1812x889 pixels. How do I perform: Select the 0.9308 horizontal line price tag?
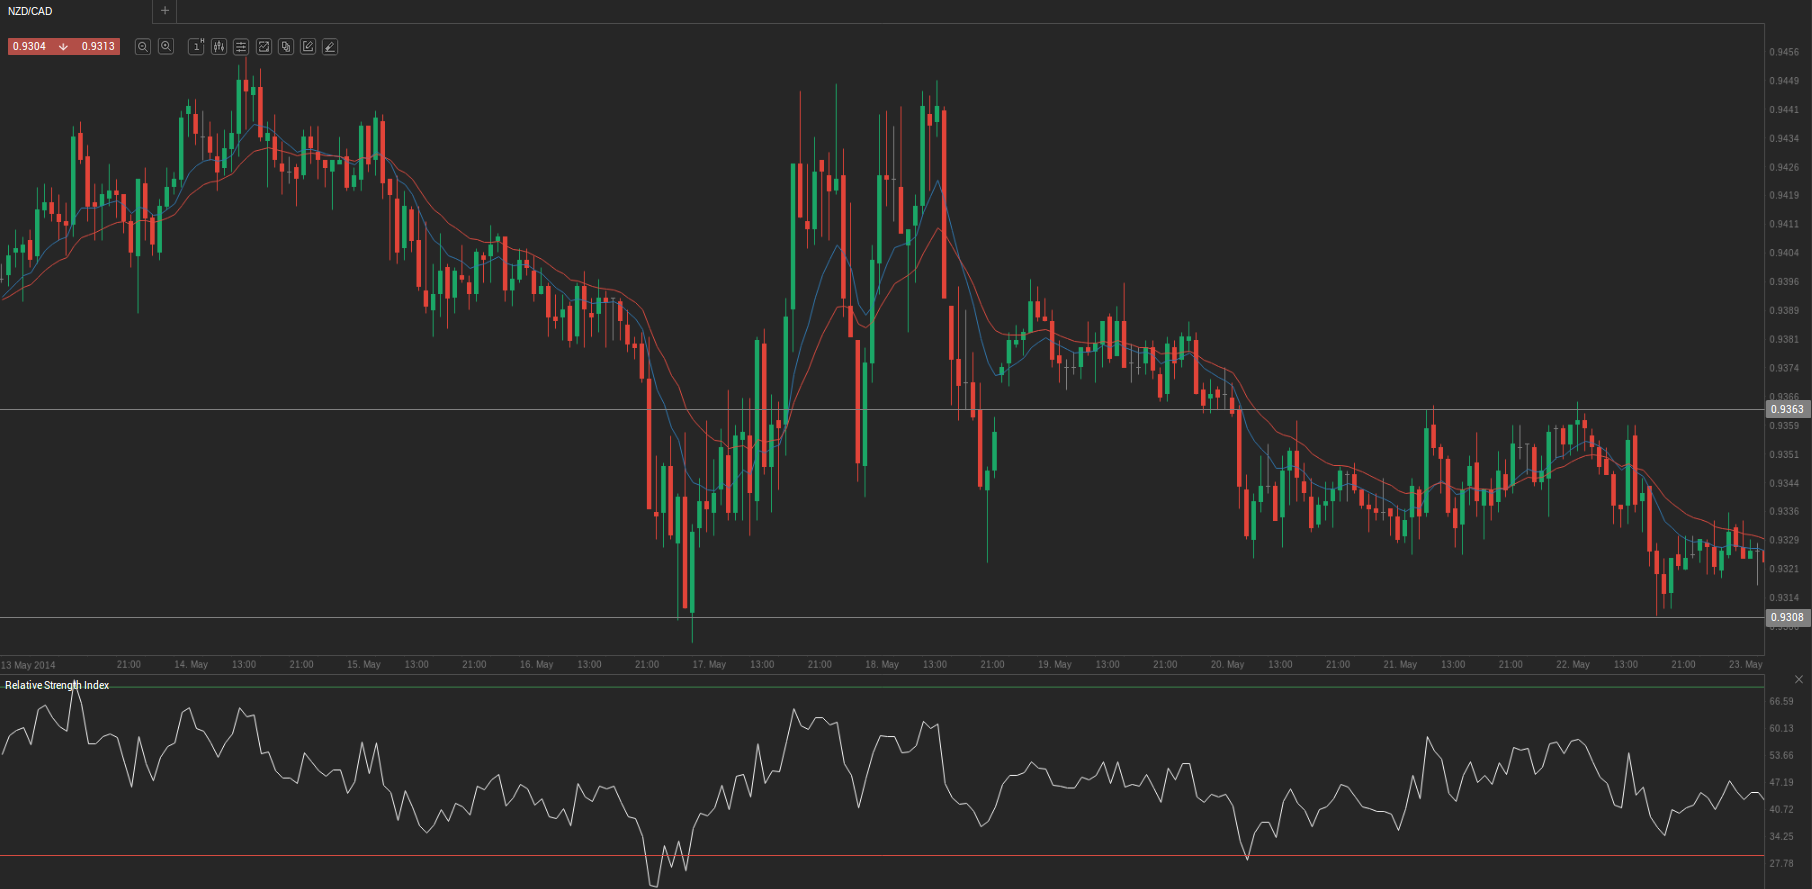(1787, 617)
